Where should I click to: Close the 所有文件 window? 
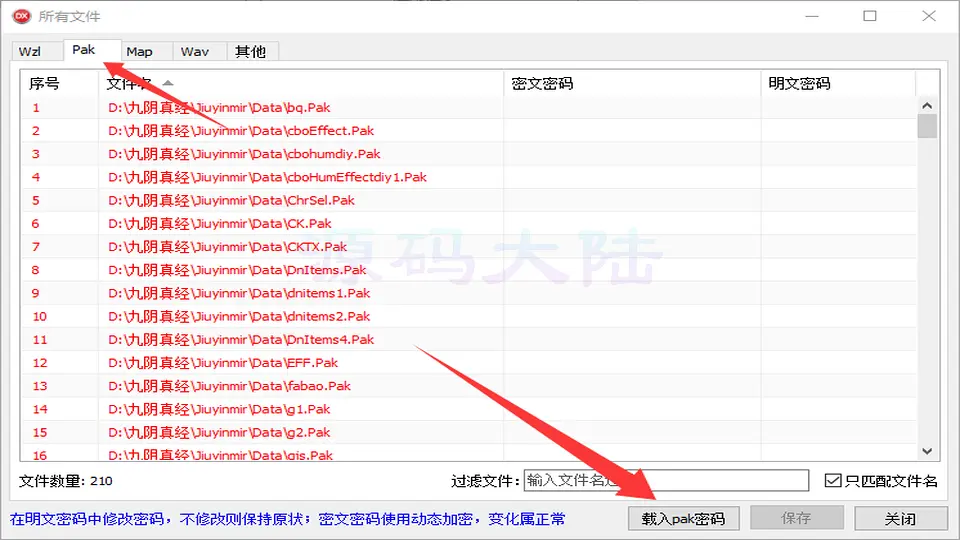point(929,16)
